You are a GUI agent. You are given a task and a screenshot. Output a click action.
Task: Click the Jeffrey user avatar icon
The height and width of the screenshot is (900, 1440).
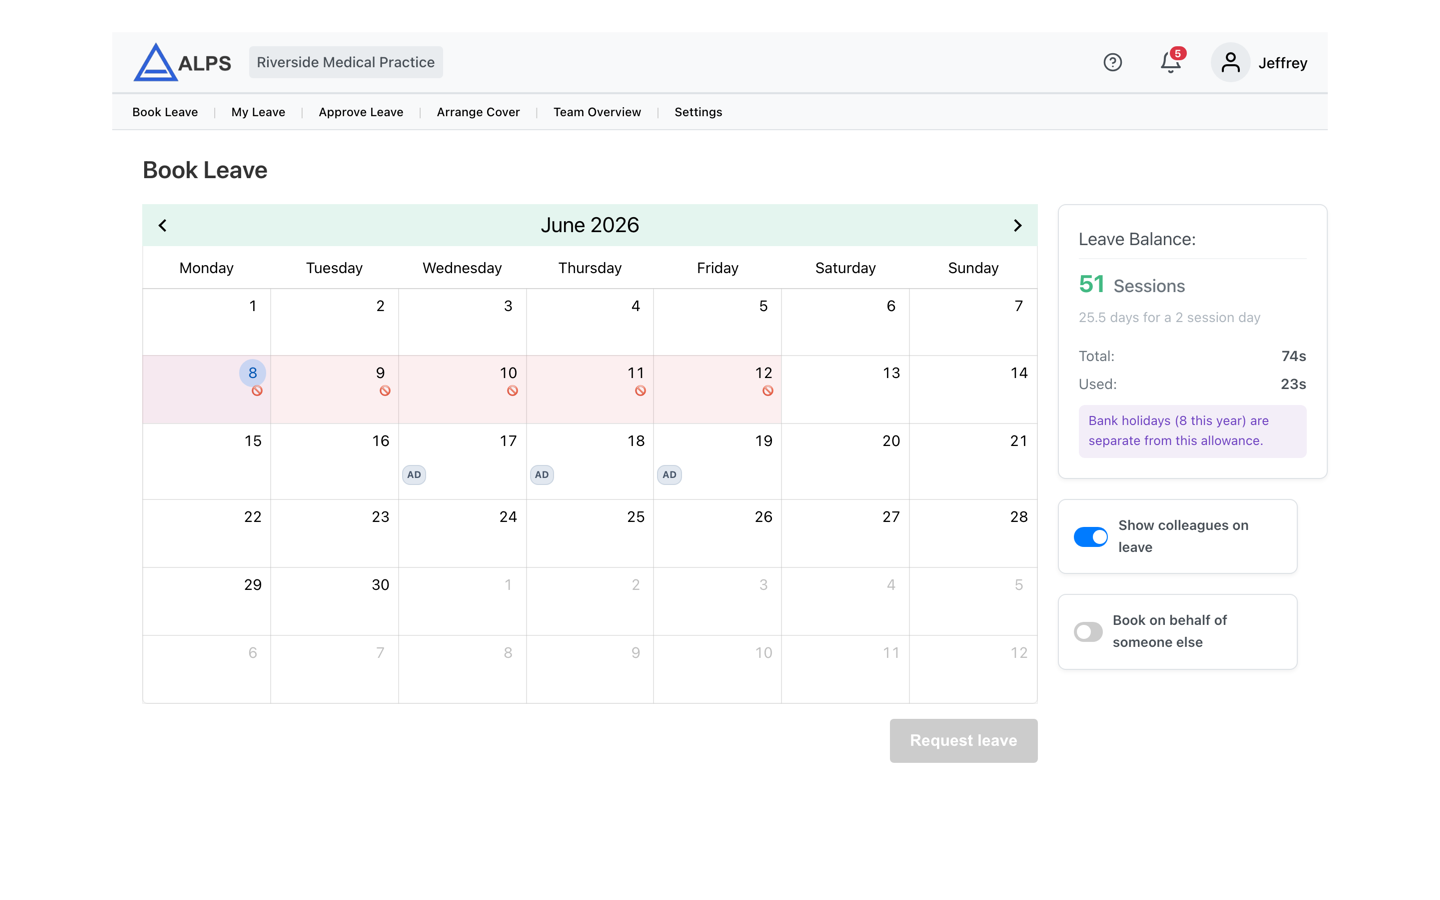click(1230, 62)
